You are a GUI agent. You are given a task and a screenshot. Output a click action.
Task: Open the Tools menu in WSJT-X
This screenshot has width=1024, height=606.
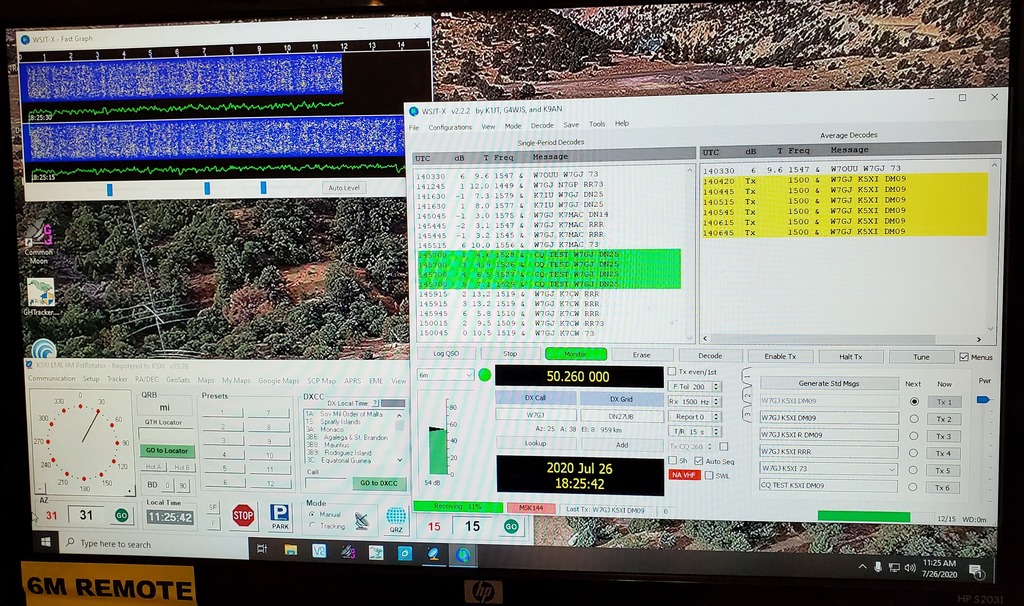tap(596, 124)
